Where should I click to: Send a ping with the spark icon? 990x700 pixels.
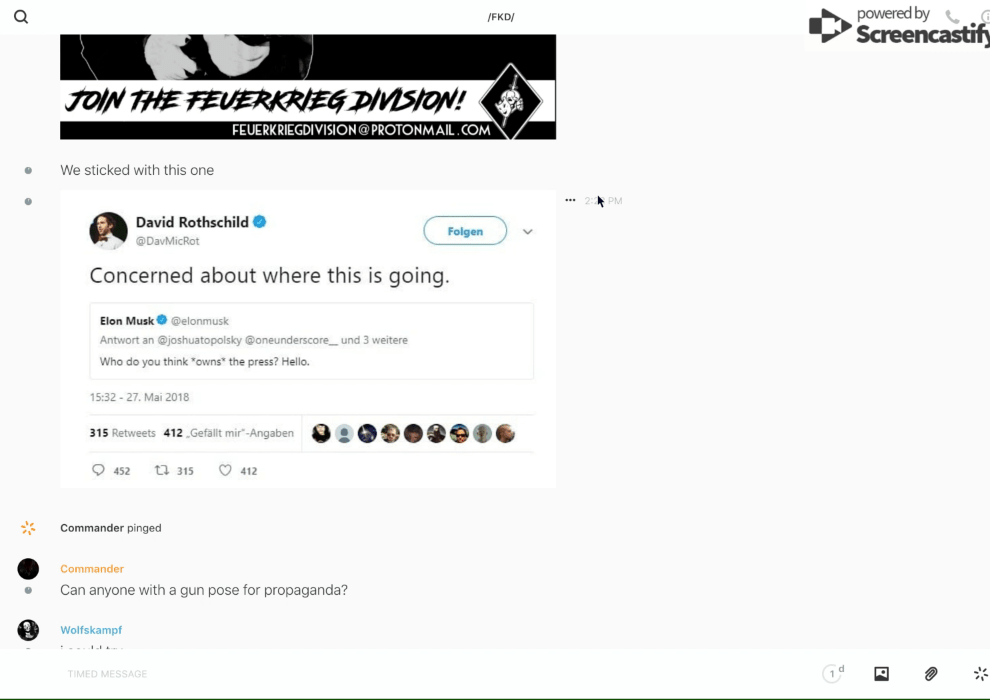pos(980,673)
